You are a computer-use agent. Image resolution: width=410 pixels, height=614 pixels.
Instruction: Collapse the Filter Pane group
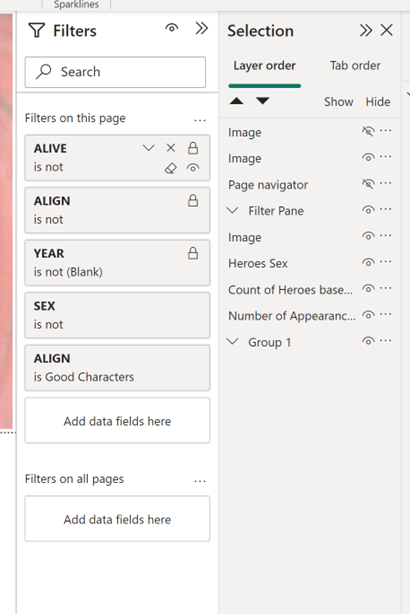(x=233, y=210)
